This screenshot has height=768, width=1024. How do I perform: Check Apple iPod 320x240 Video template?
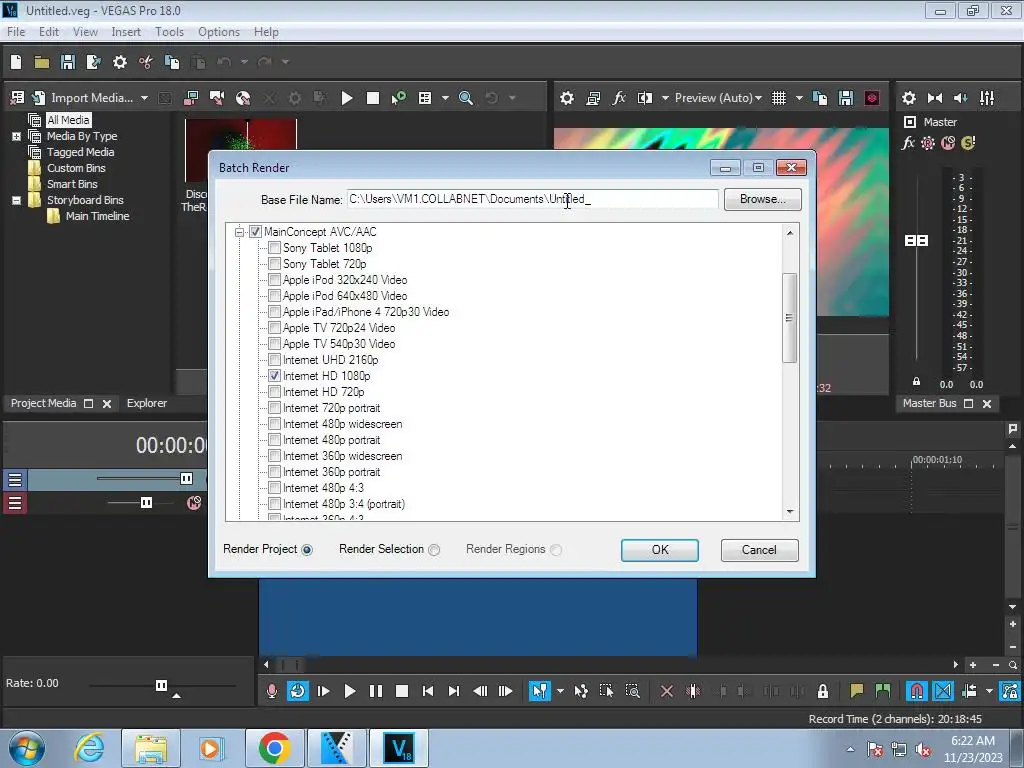tap(274, 280)
